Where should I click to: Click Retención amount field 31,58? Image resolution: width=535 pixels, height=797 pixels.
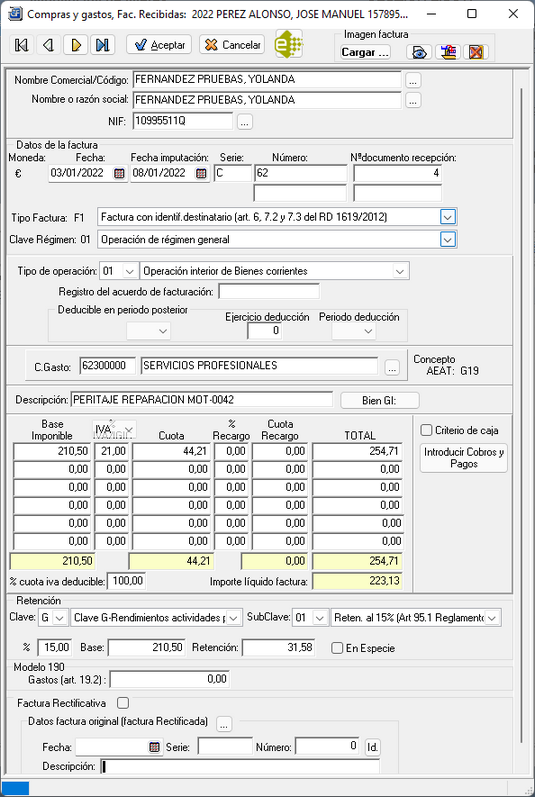pos(278,648)
